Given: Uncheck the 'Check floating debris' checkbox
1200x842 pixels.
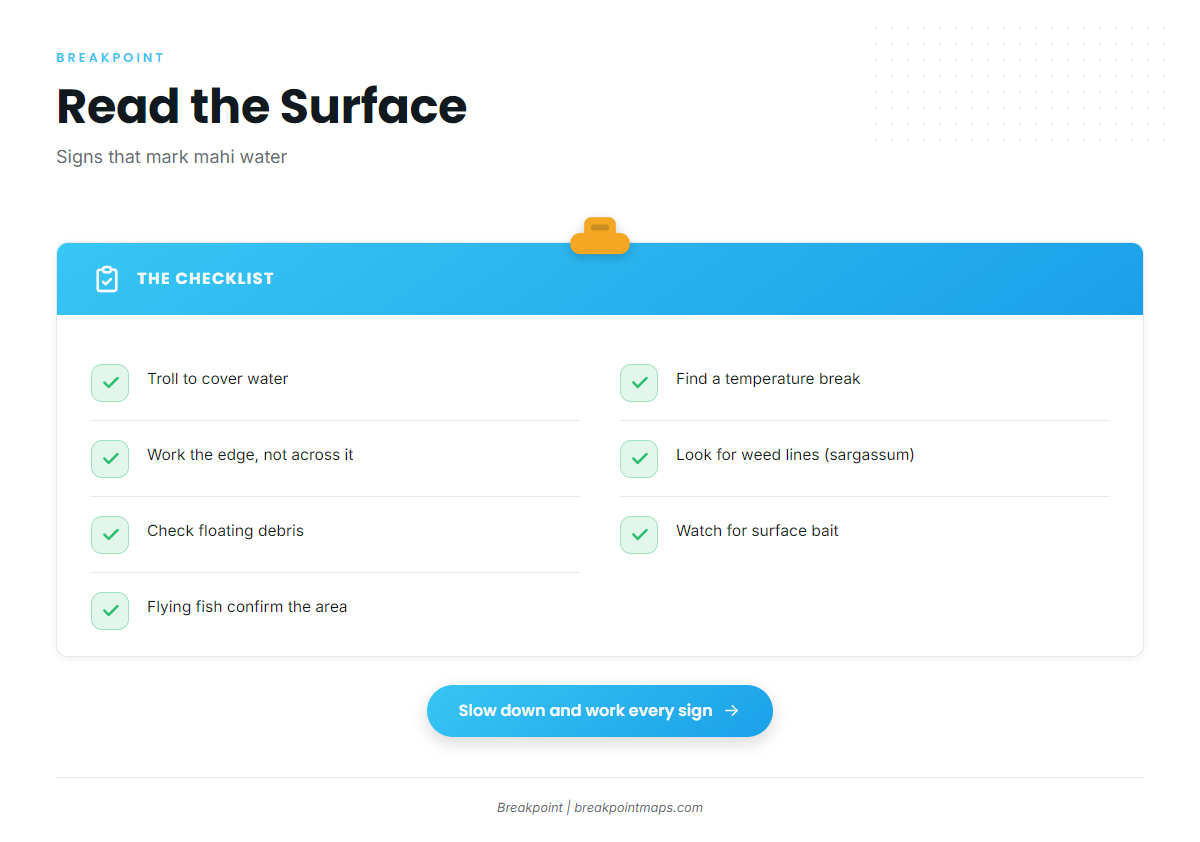Looking at the screenshot, I should tap(110, 535).
